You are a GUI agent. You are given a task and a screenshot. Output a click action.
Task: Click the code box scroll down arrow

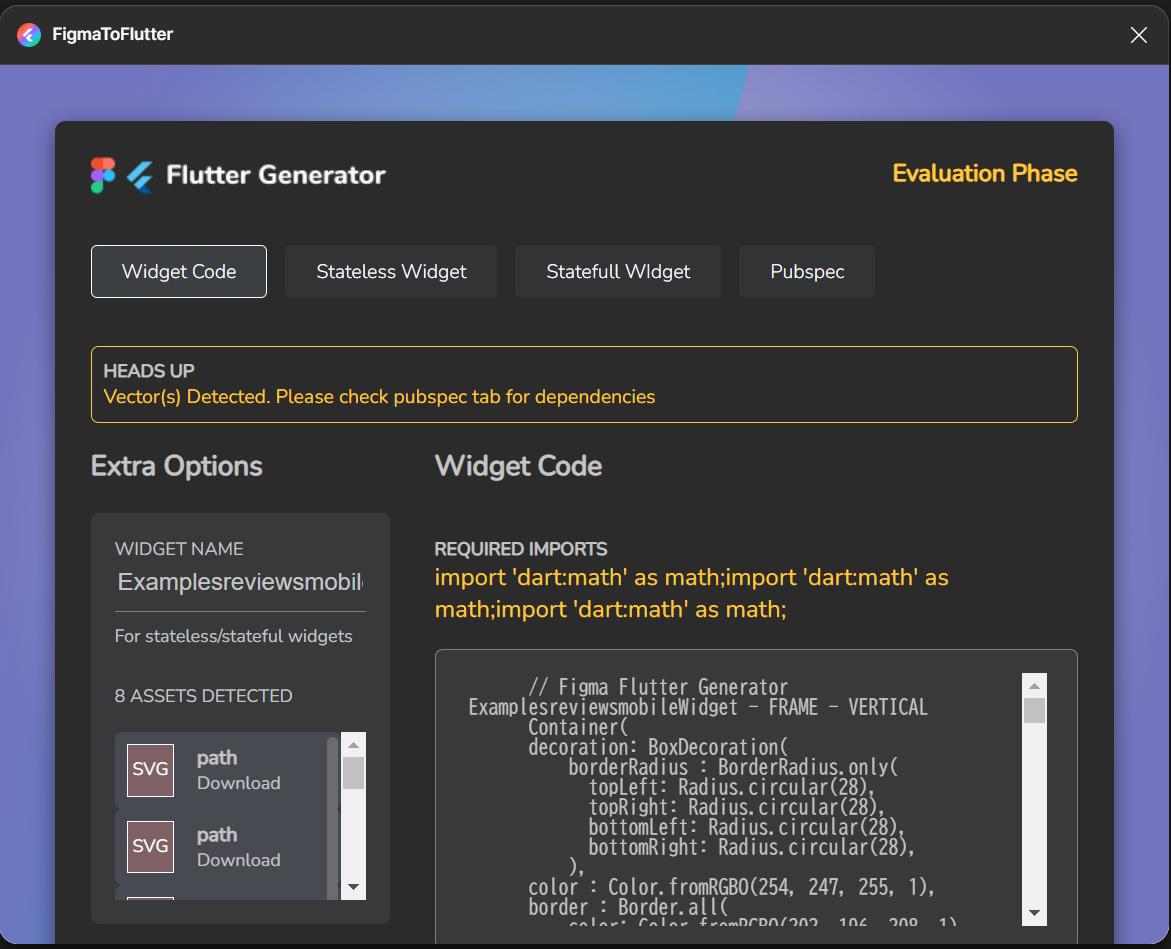1034,912
